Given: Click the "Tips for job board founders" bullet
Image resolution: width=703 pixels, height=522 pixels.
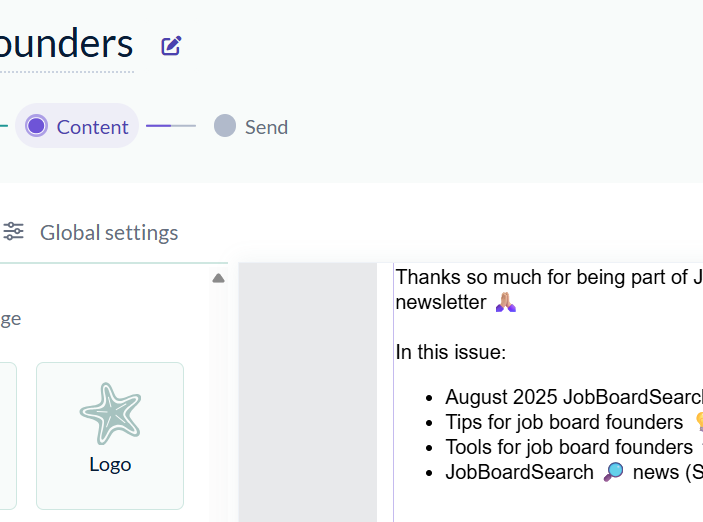Looking at the screenshot, I should point(564,422).
